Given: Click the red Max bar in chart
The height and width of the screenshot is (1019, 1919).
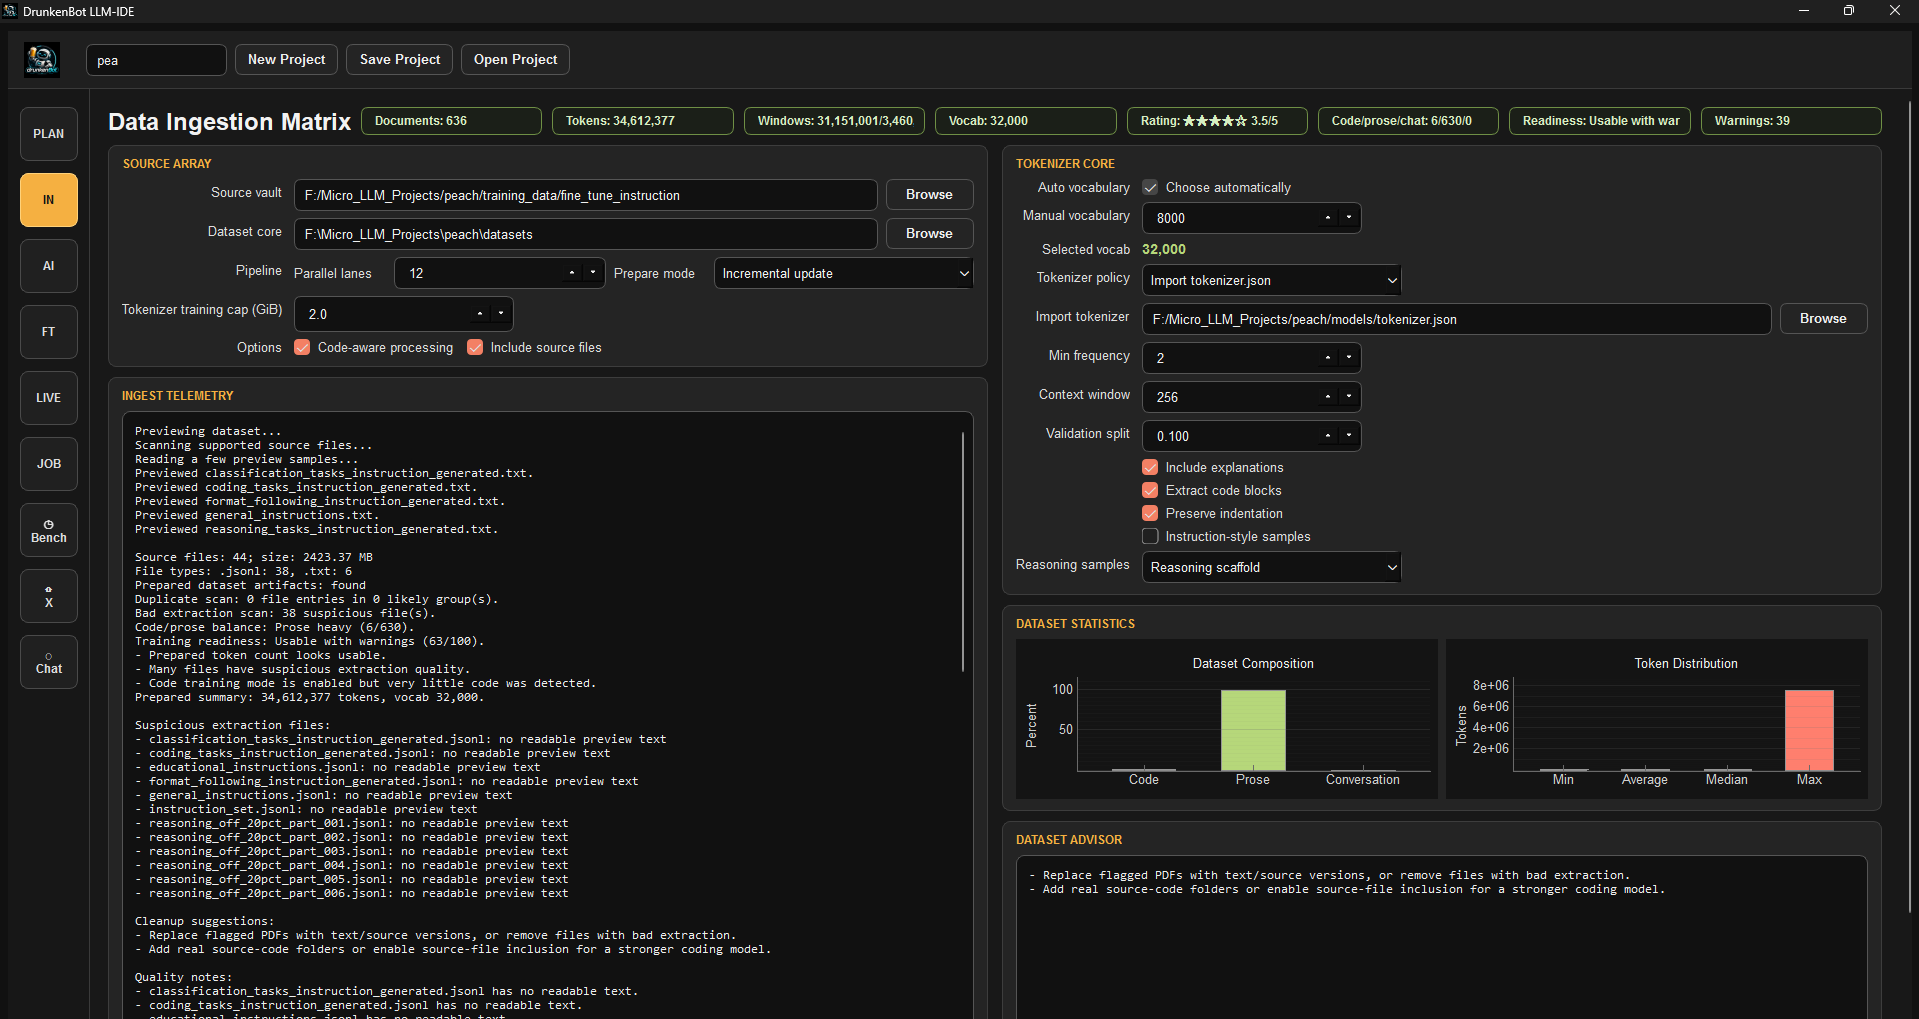Looking at the screenshot, I should 1809,730.
